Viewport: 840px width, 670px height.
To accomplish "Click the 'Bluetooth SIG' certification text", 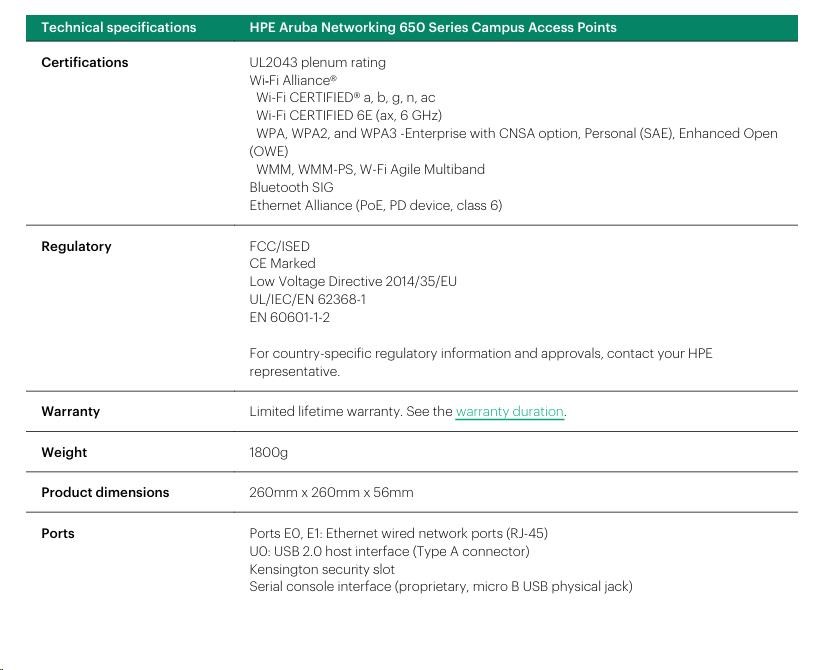I will tap(291, 187).
